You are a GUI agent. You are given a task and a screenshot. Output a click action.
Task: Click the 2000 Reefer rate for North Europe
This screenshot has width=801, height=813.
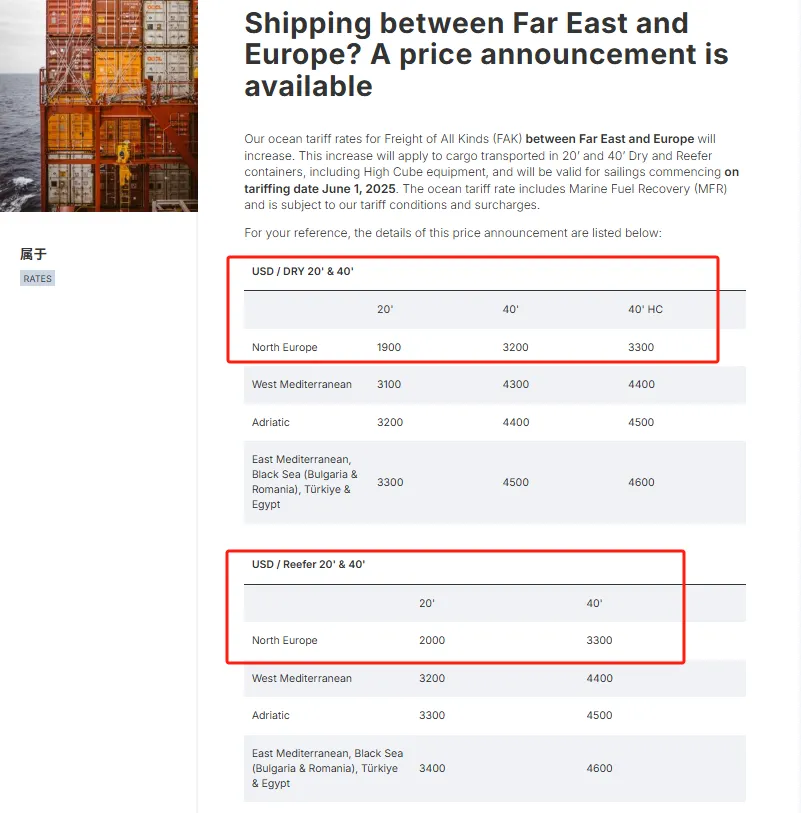pyautogui.click(x=432, y=640)
